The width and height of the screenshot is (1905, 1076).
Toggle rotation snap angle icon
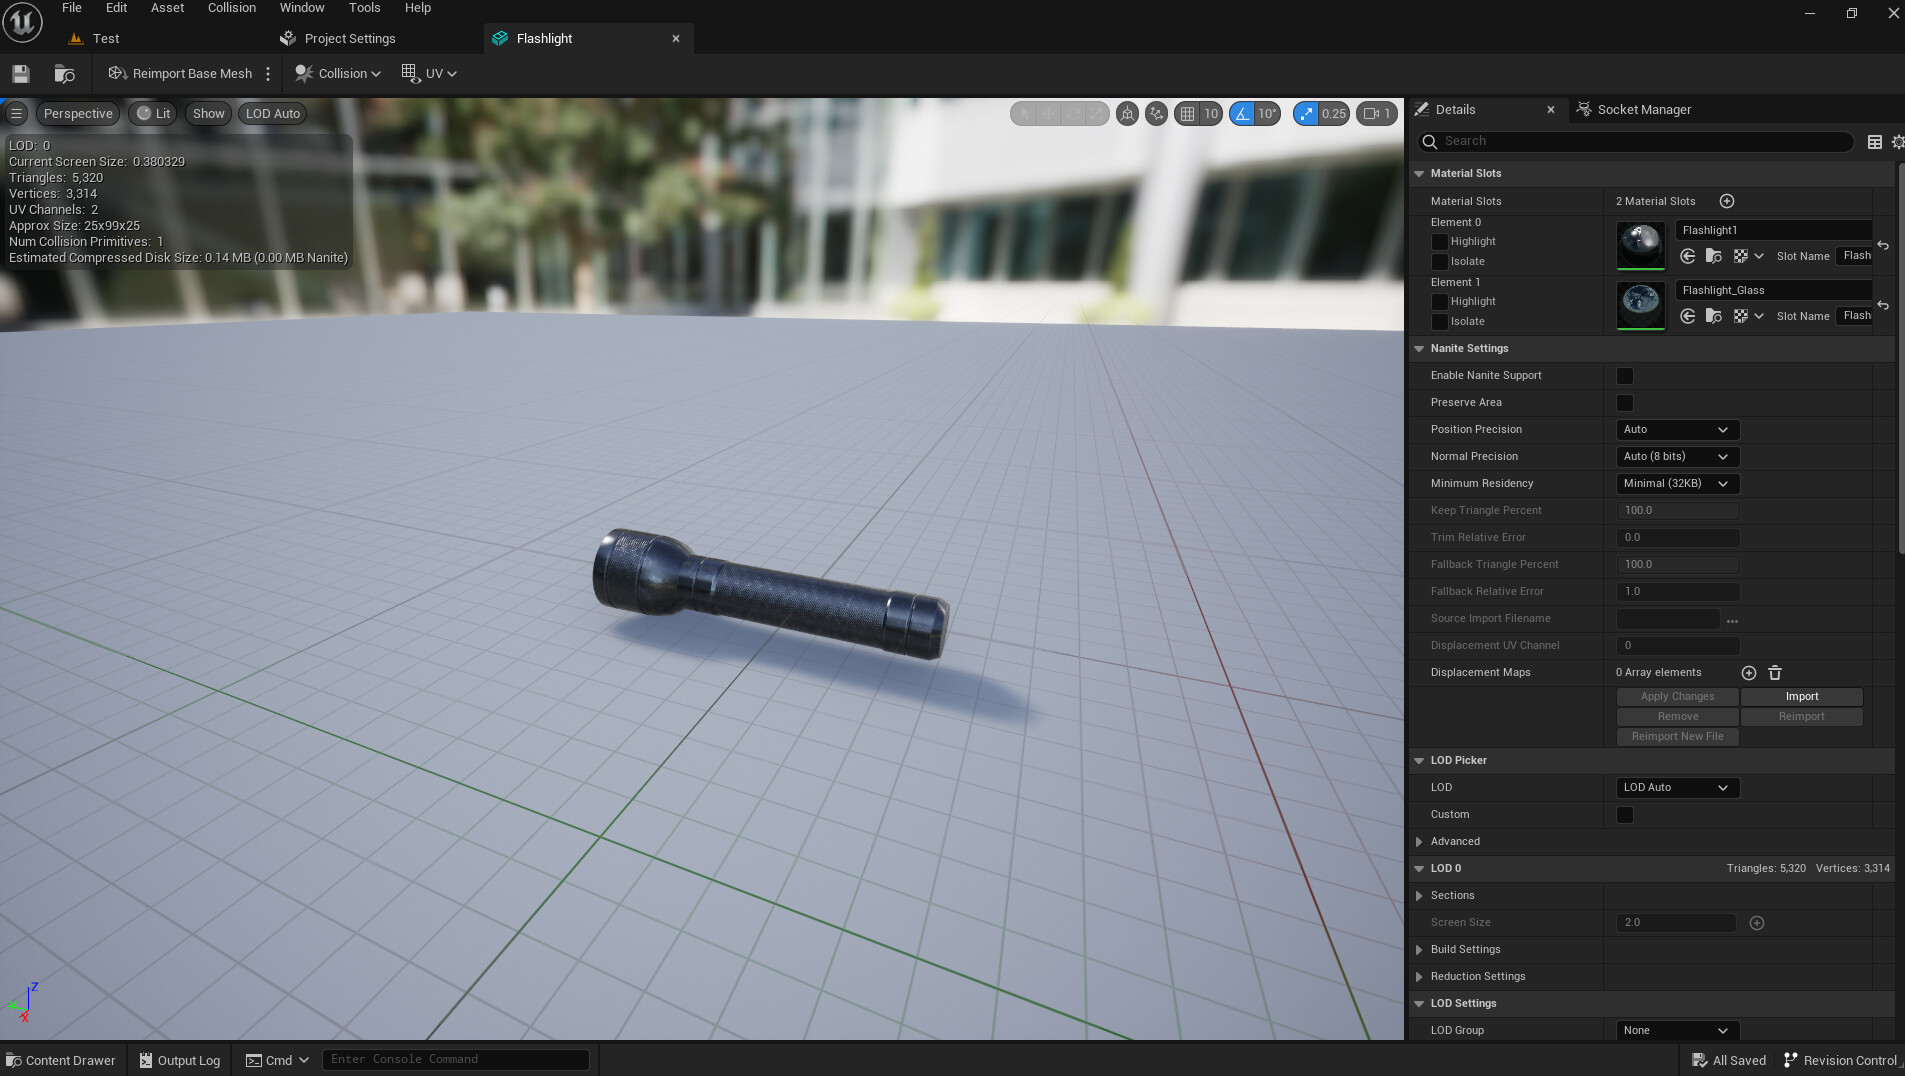[x=1242, y=114]
